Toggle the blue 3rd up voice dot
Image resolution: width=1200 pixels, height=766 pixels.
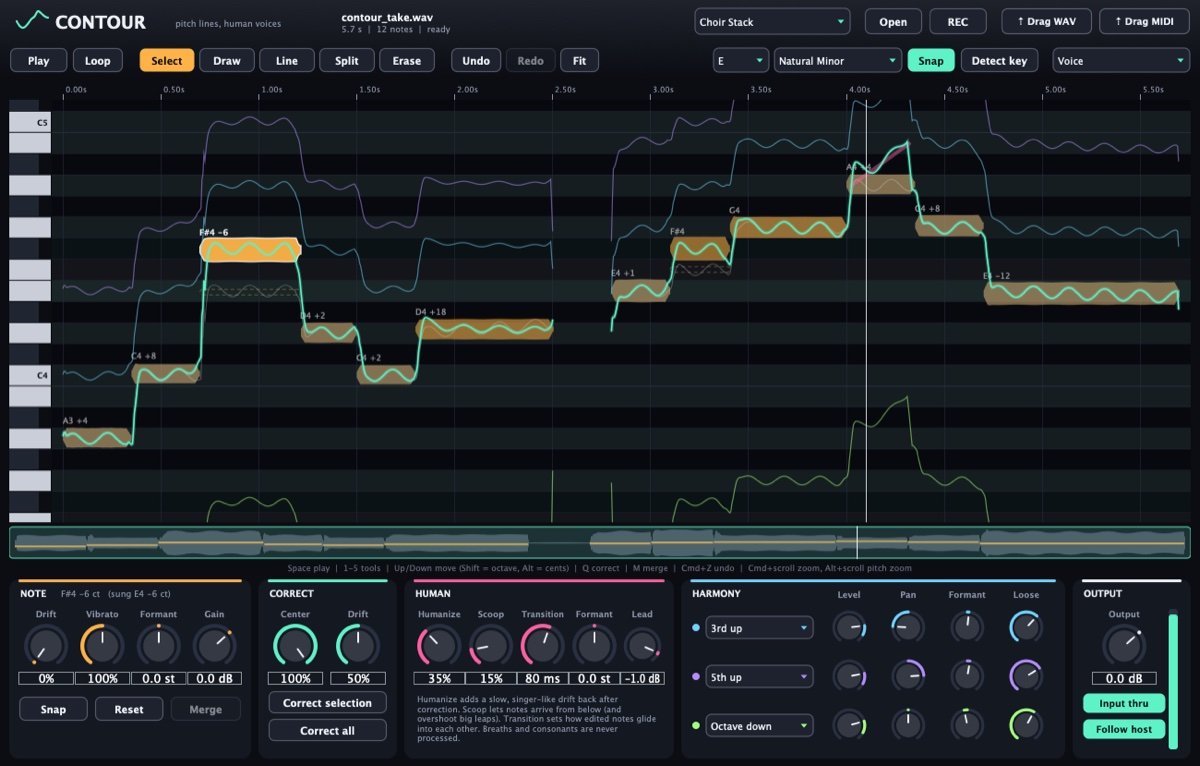(x=696, y=628)
